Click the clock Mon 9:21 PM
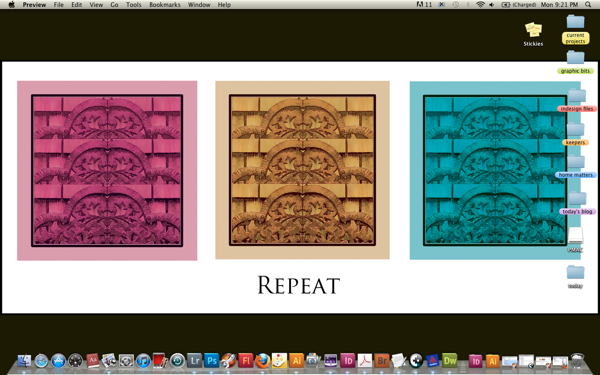600x375 pixels. 559,5
